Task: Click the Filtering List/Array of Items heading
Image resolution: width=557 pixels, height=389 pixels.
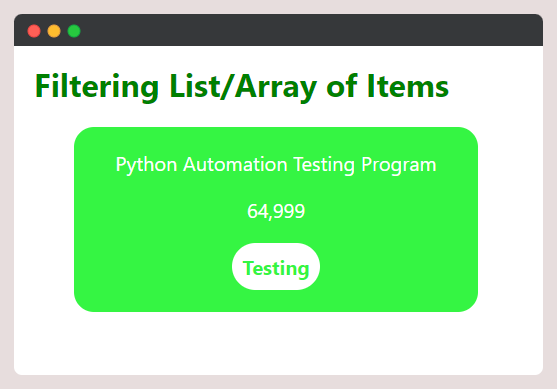Action: click(242, 87)
